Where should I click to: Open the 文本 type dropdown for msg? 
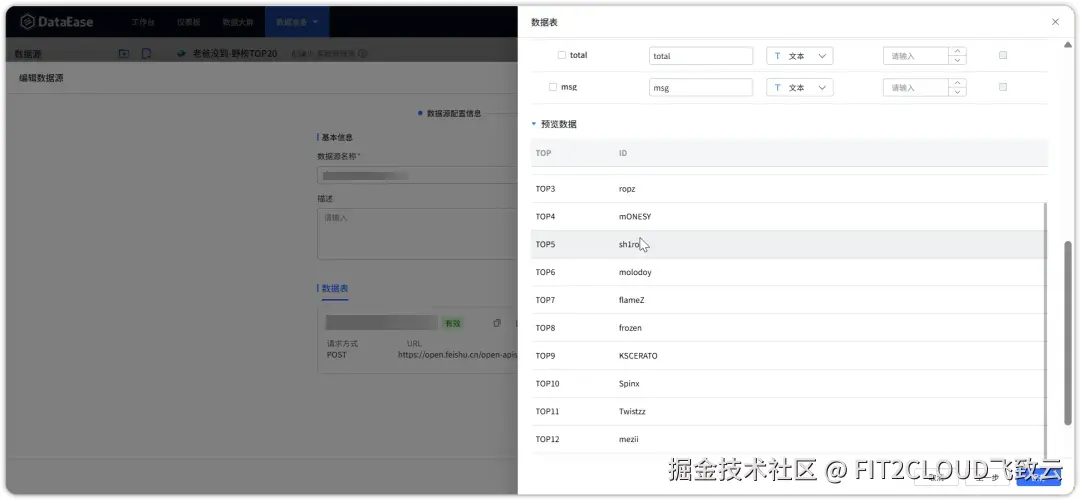coord(800,87)
